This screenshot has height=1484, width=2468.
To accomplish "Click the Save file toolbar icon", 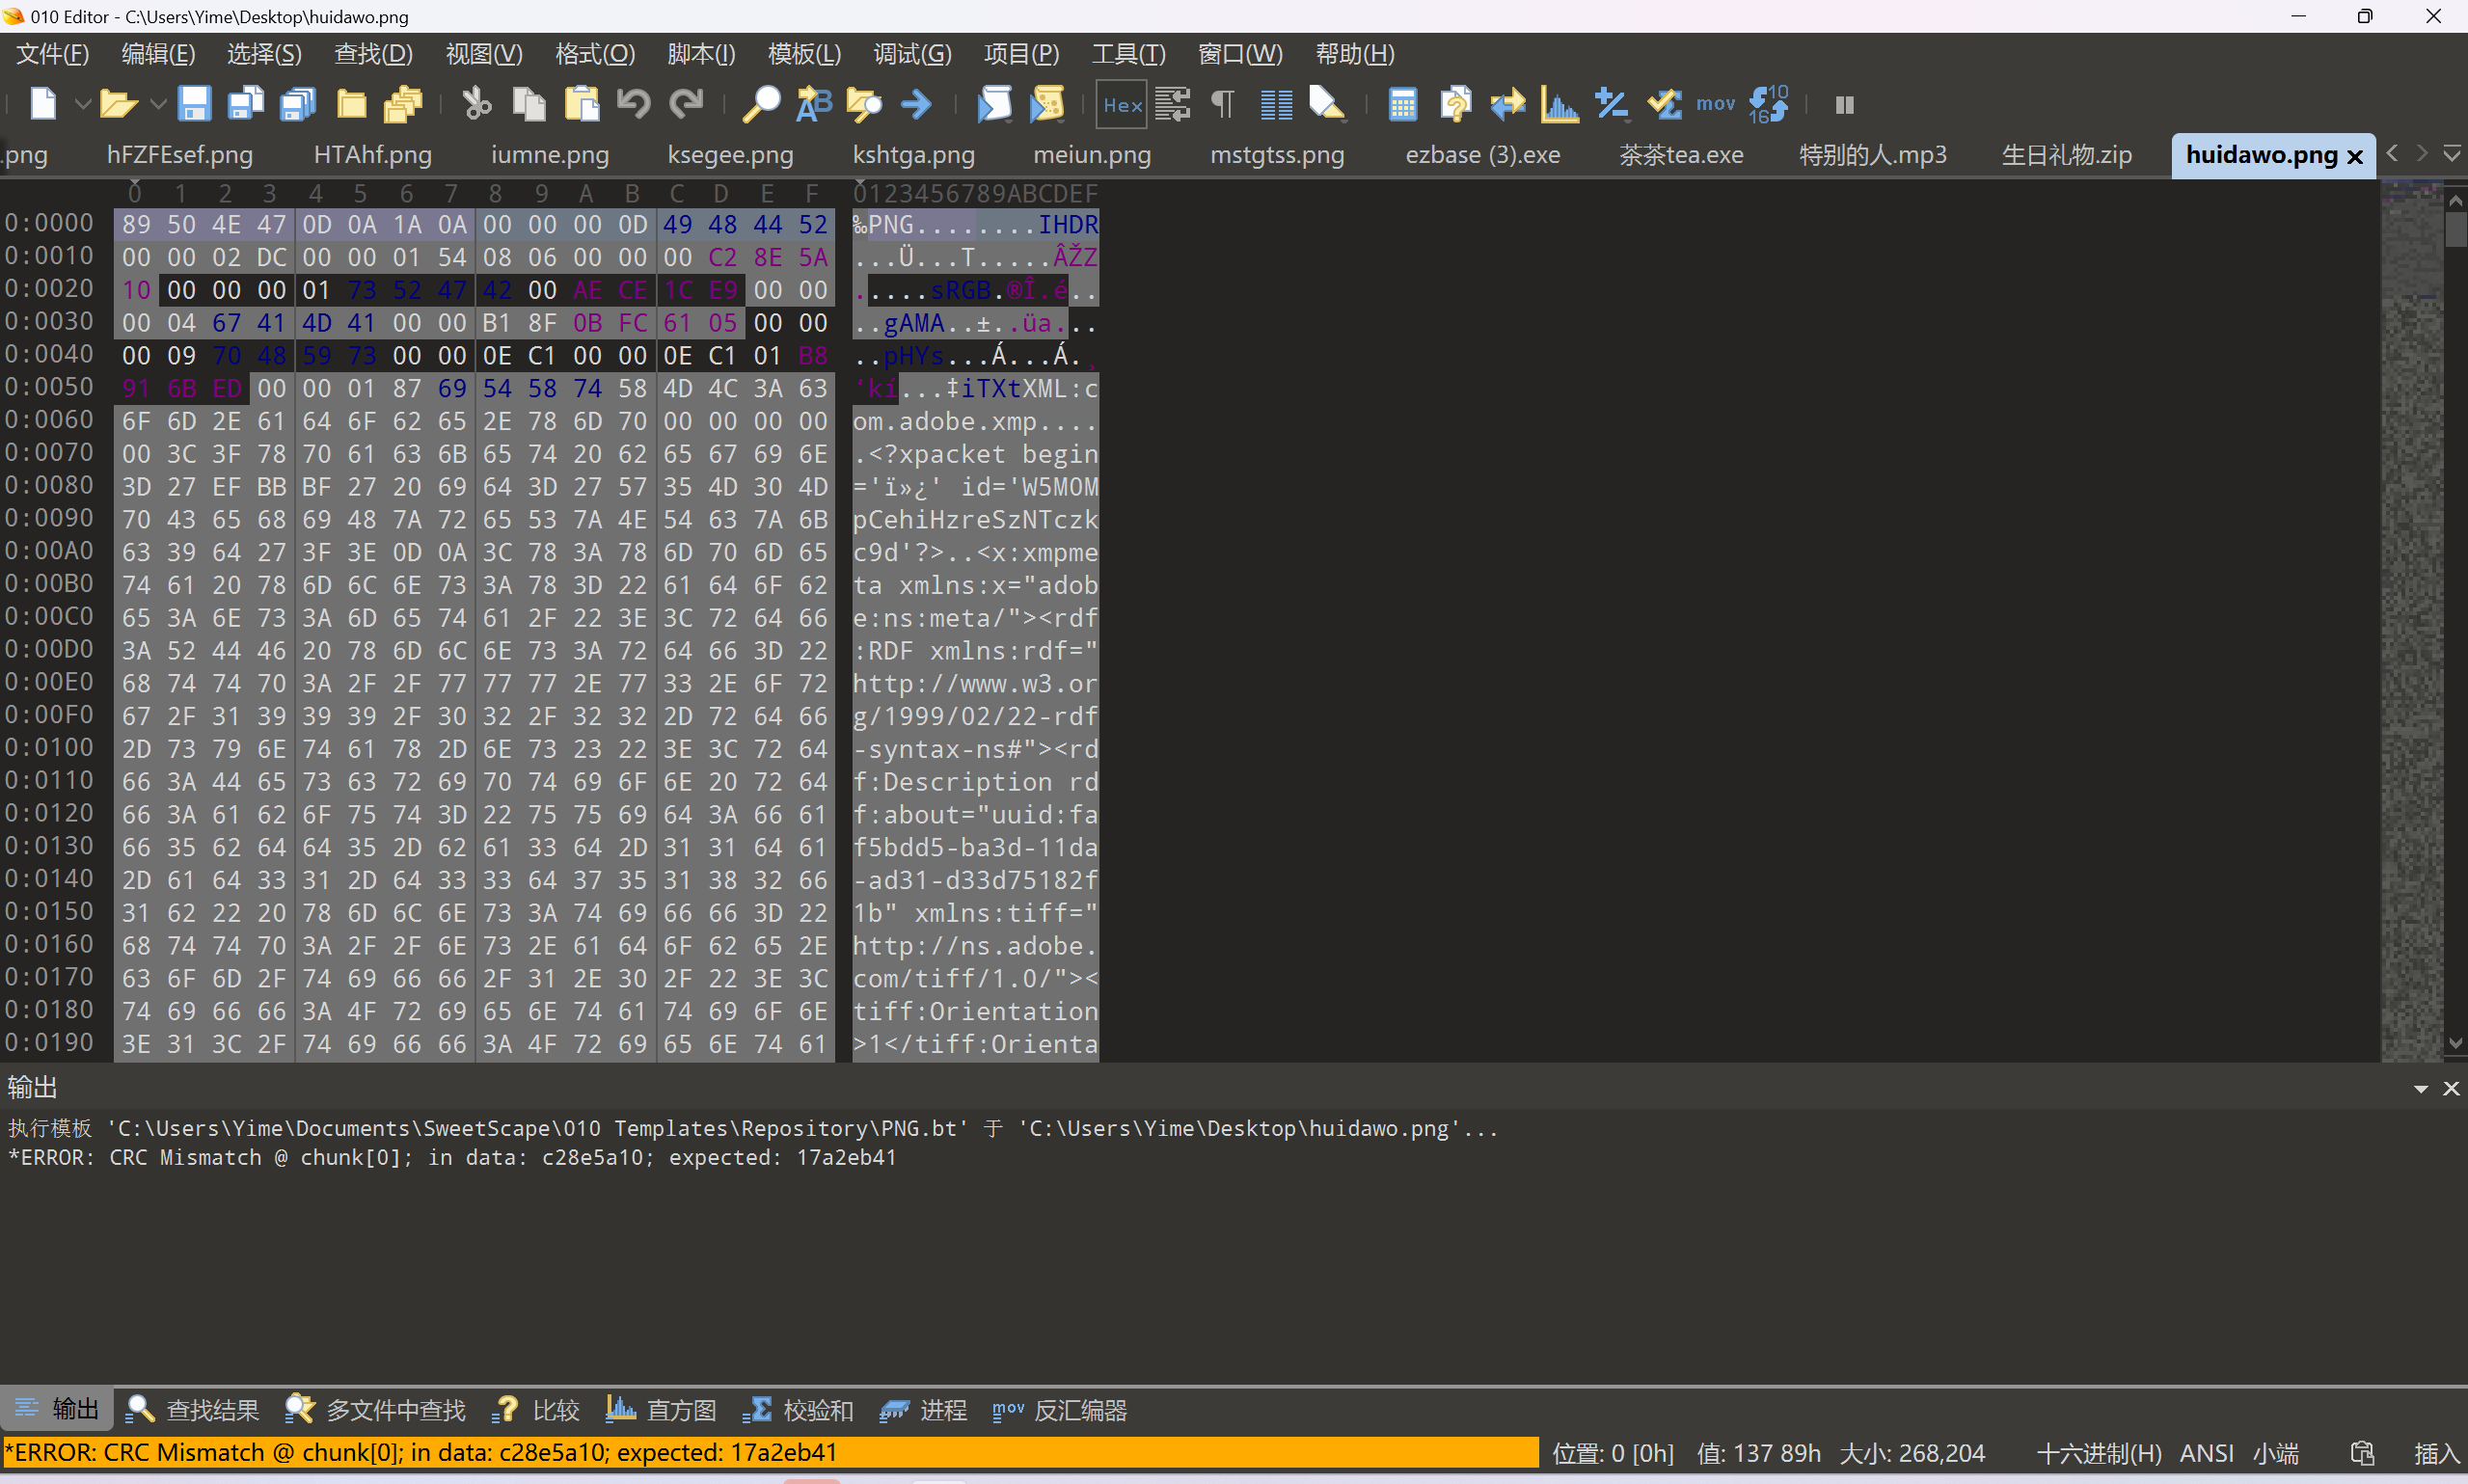I will [194, 104].
